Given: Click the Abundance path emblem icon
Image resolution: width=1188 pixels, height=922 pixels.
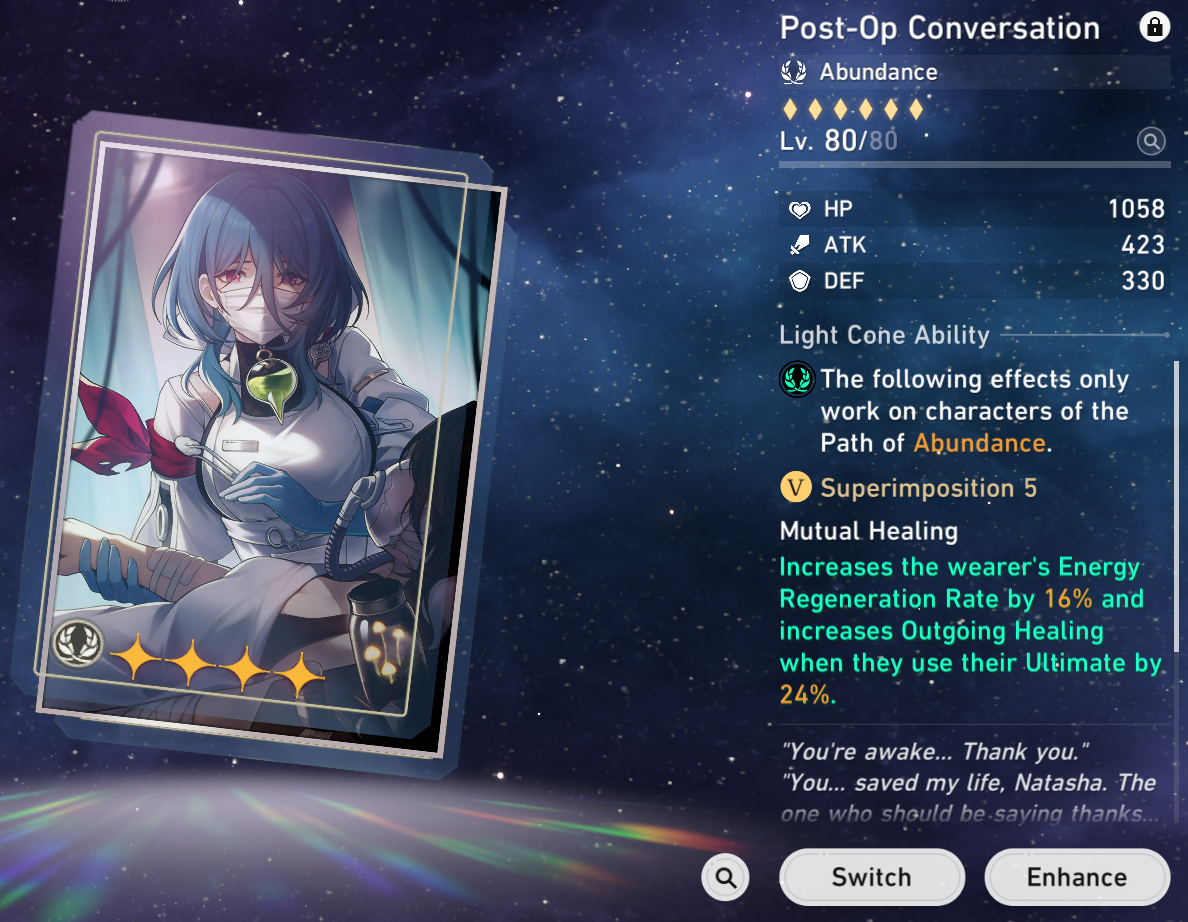Looking at the screenshot, I should [x=794, y=72].
